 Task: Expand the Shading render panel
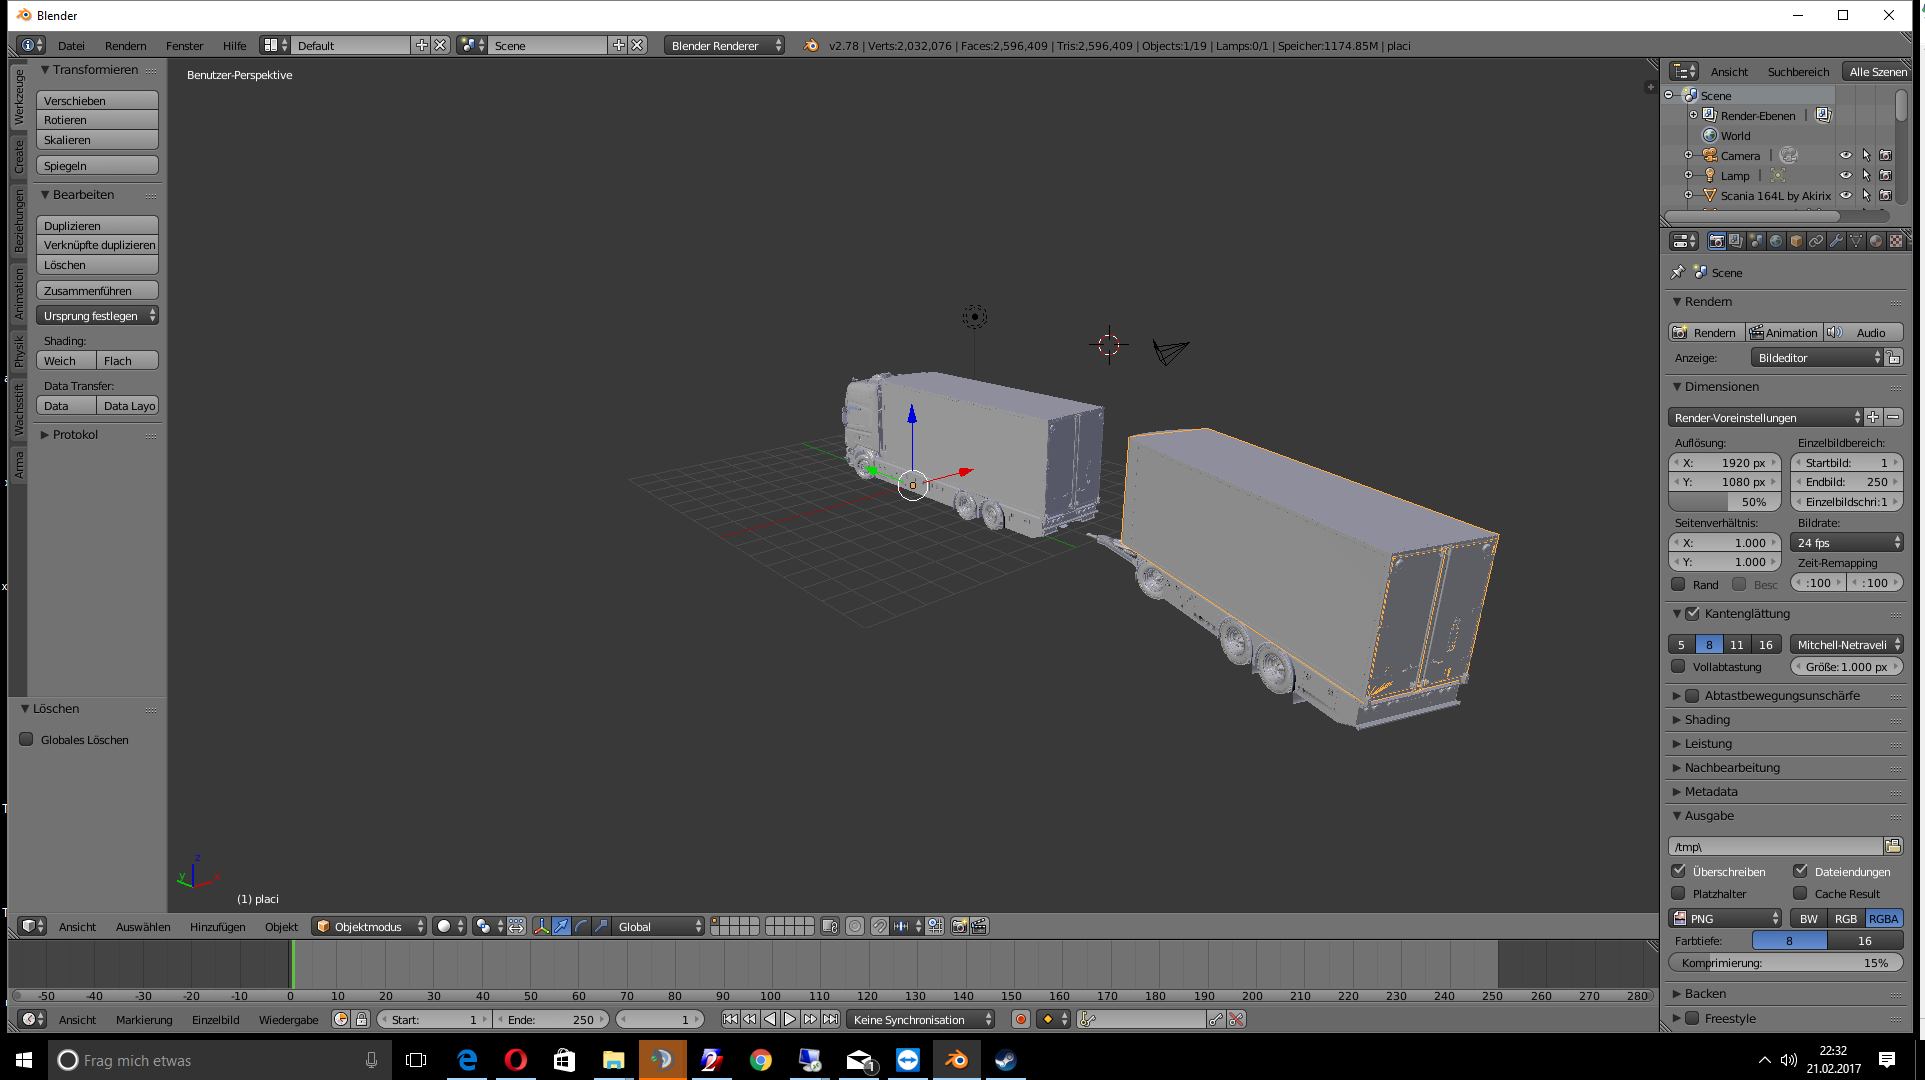[1707, 720]
